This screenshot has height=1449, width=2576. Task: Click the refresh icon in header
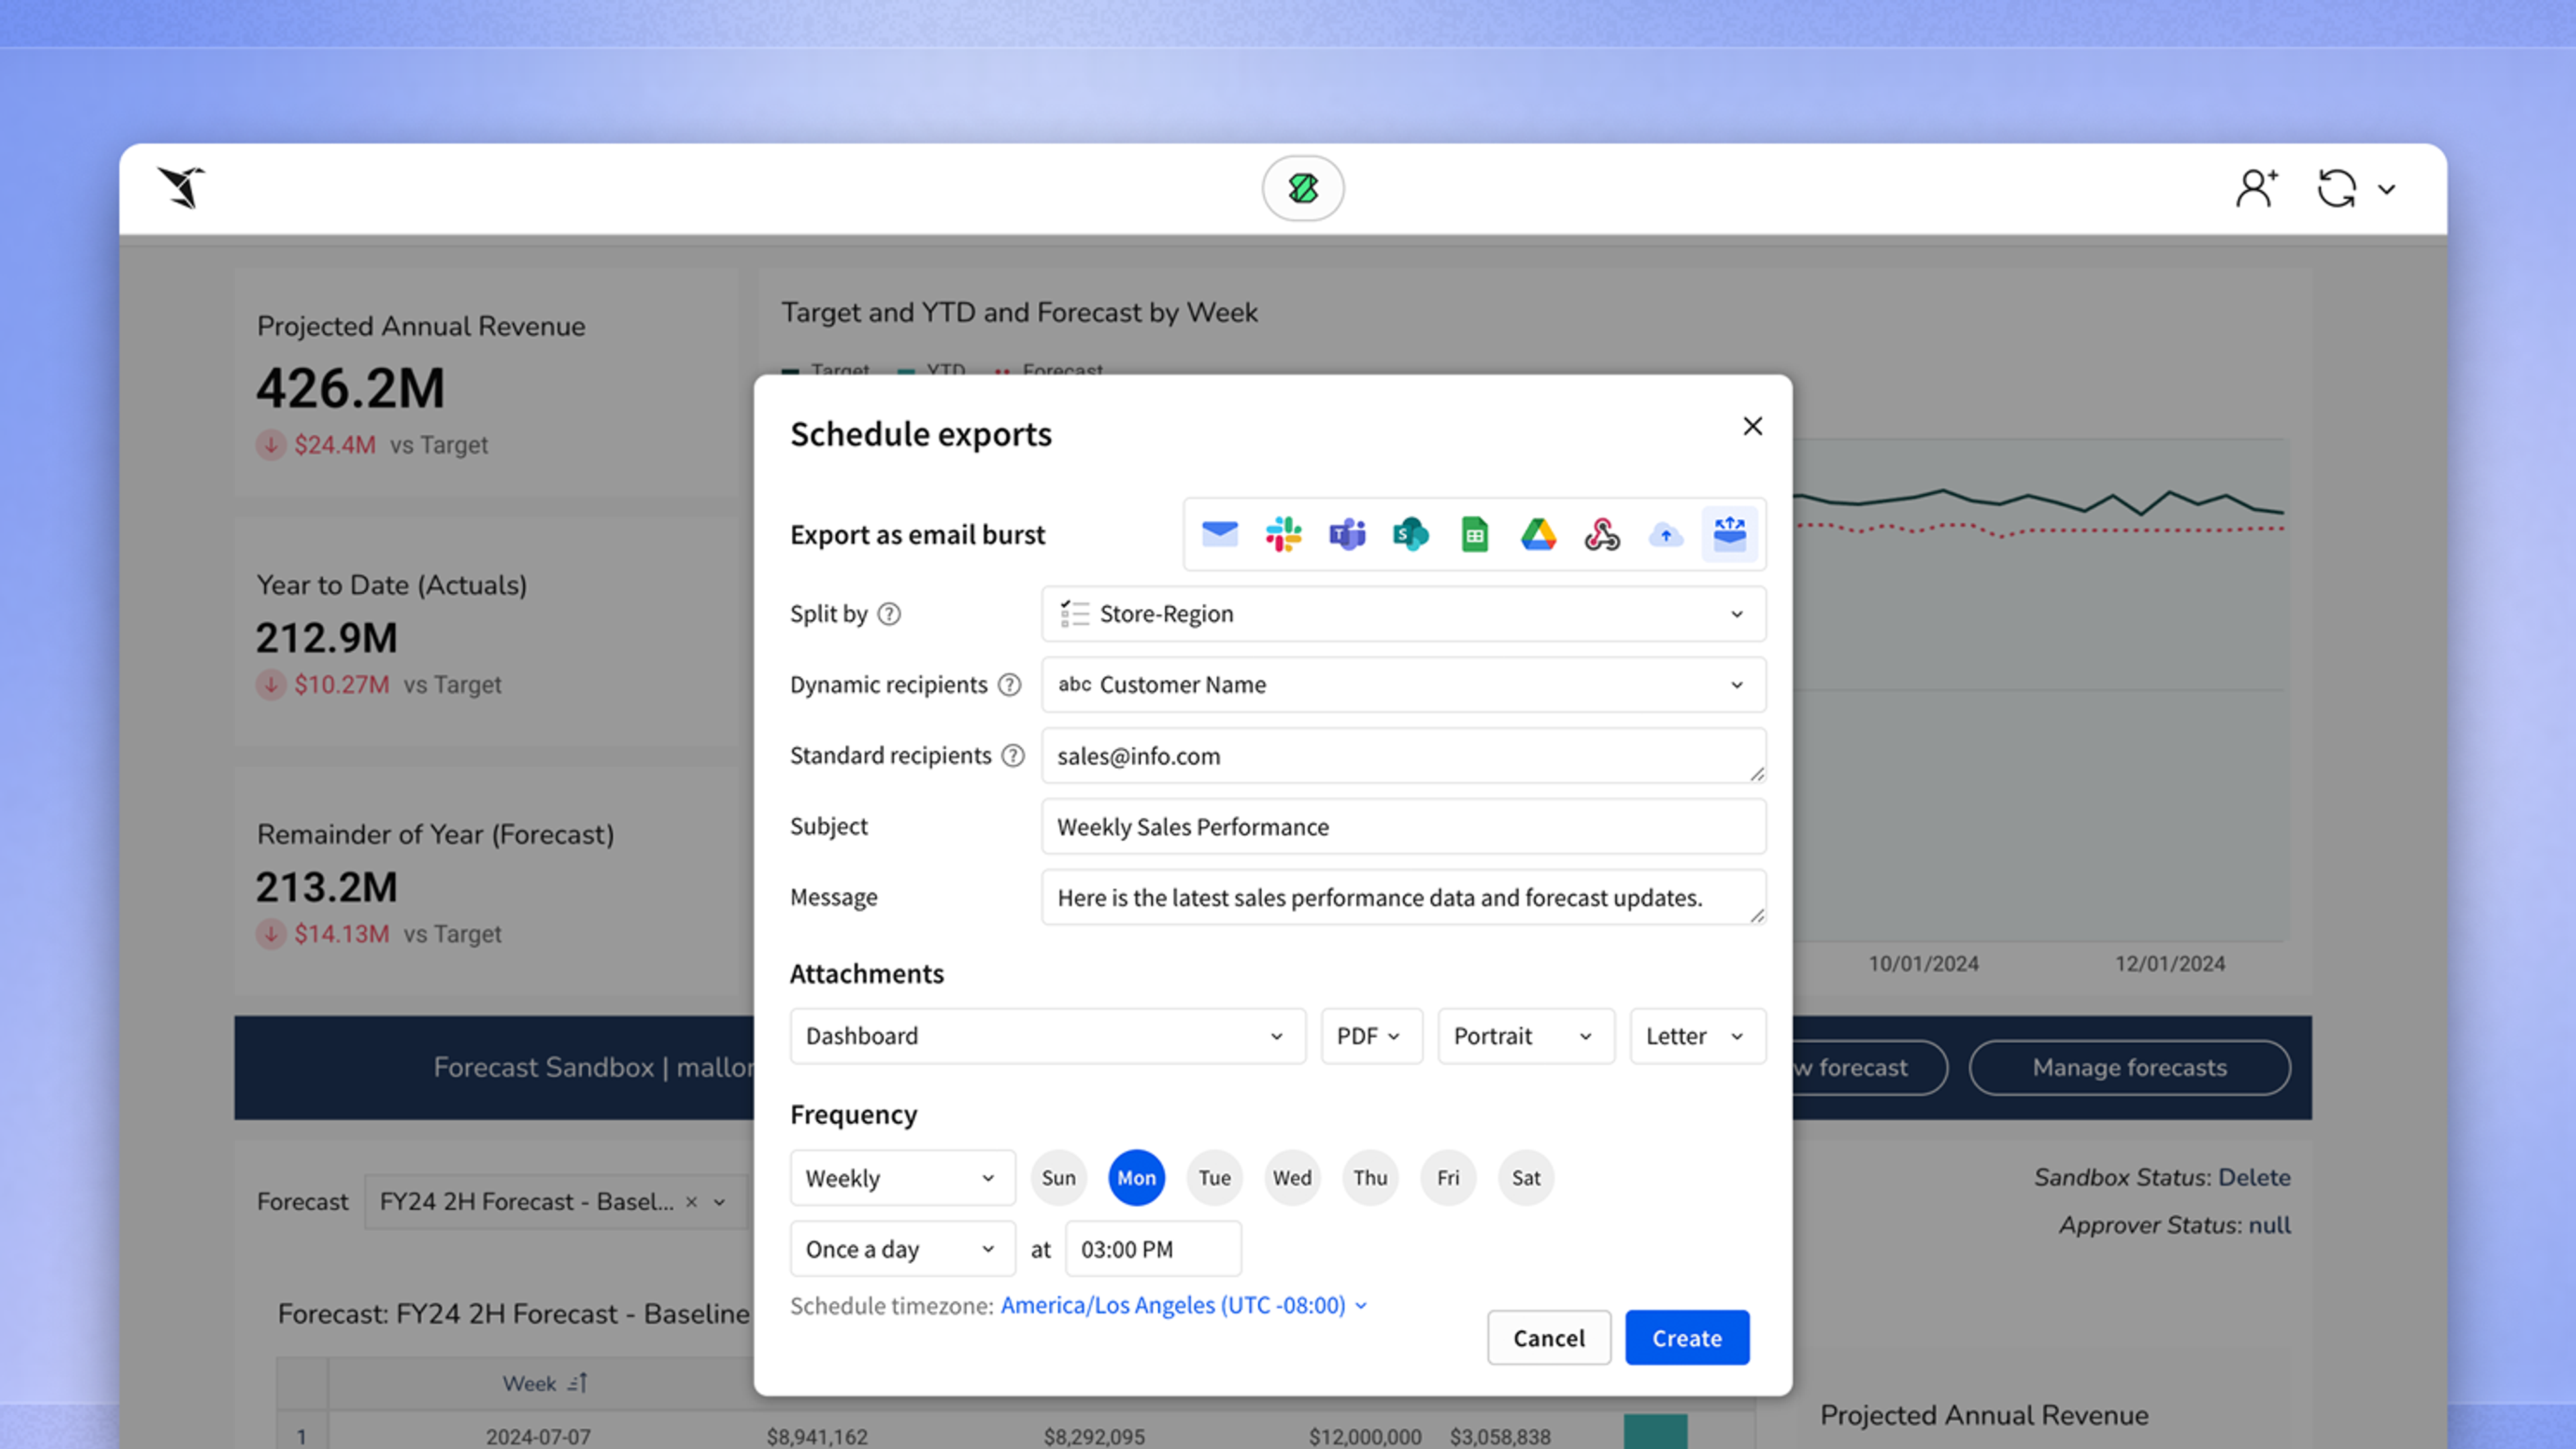click(2337, 188)
